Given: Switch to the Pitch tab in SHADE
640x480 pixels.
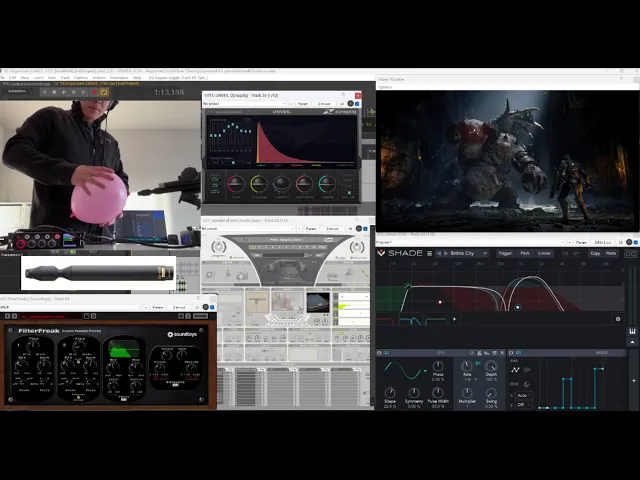Looking at the screenshot, I should [x=524, y=253].
